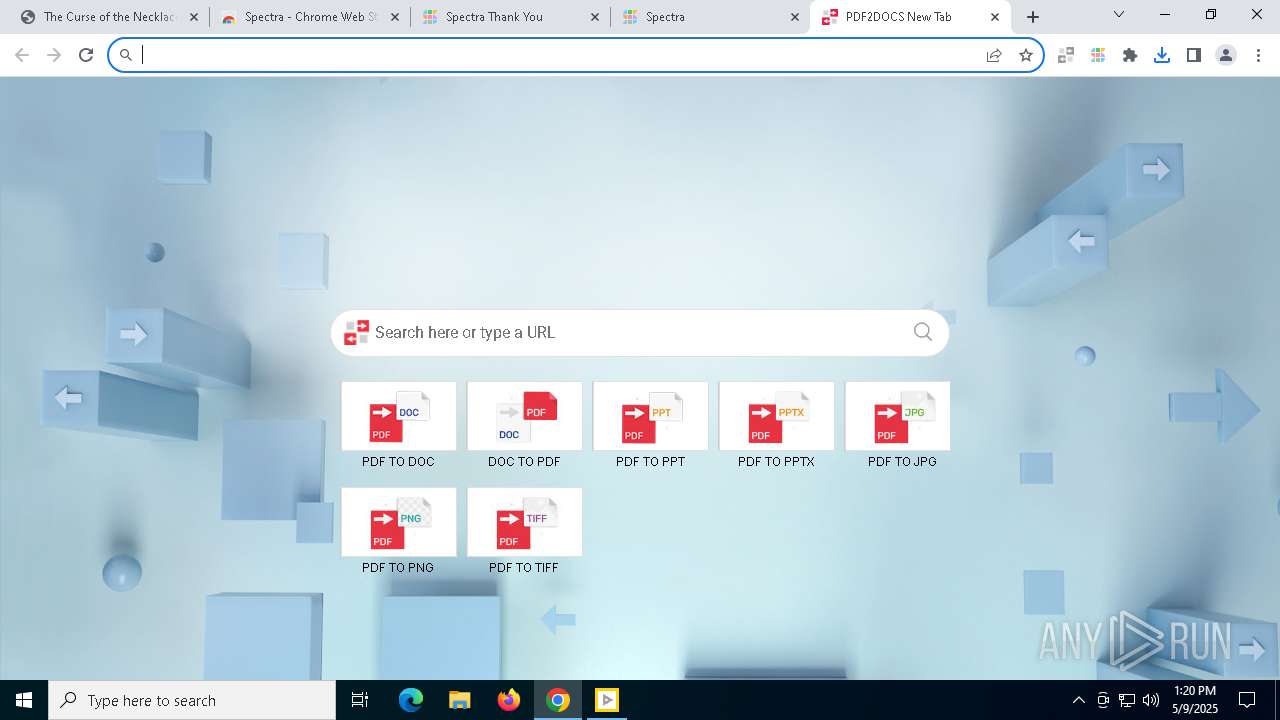Expand the tab search dropdown arrow
This screenshot has height=720, width=1280.
[x=1119, y=15]
